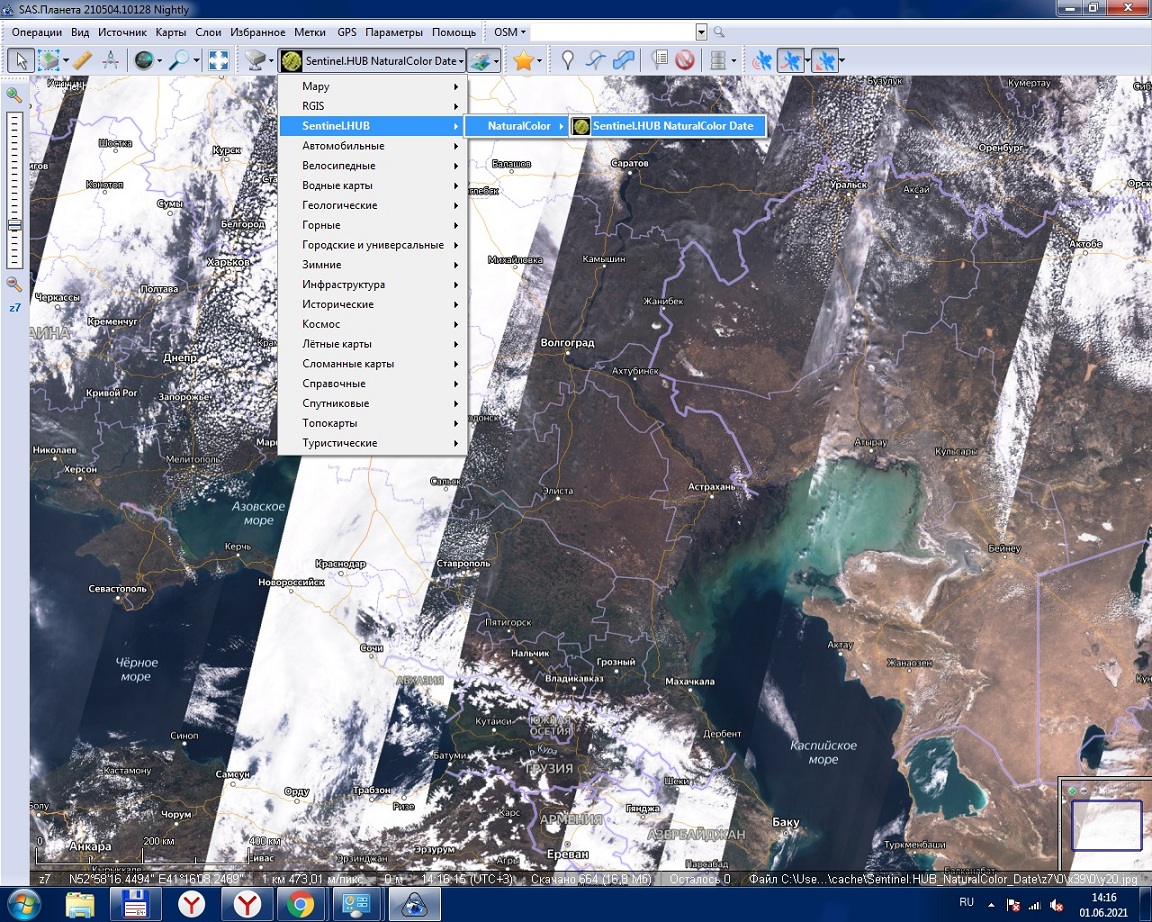The height and width of the screenshot is (922, 1152).
Task: Open the Слои menu in menu bar
Action: 208,32
